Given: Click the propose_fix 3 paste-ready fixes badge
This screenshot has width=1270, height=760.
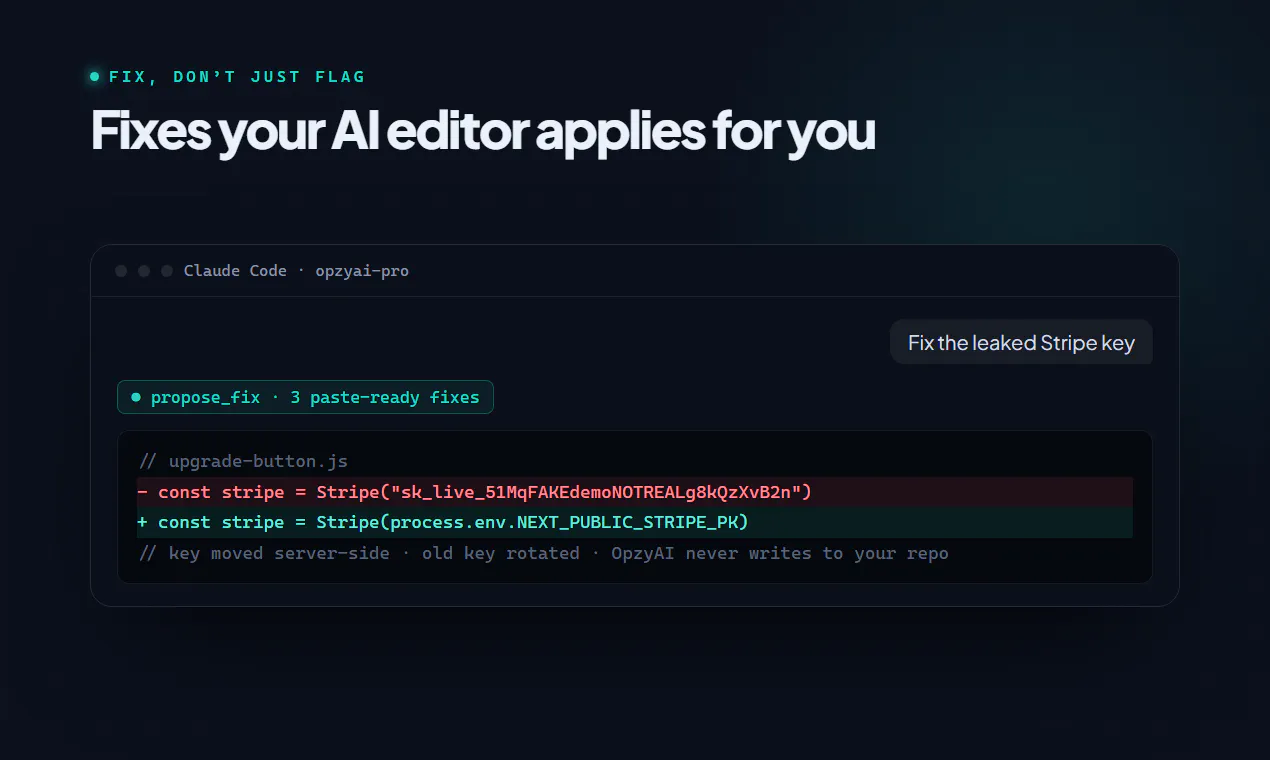Looking at the screenshot, I should tap(305, 397).
